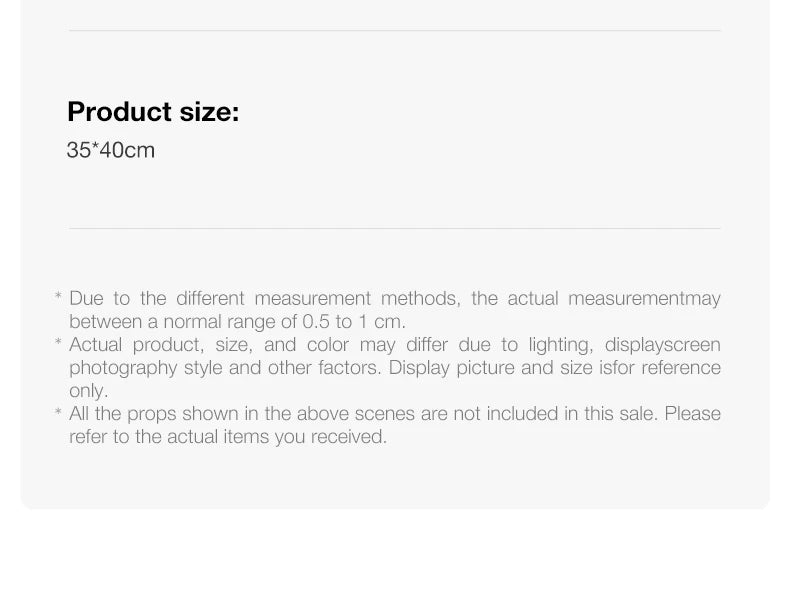The height and width of the screenshot is (611, 790).
Task: Click the text "photography style and other factors"
Action: [x=225, y=368]
